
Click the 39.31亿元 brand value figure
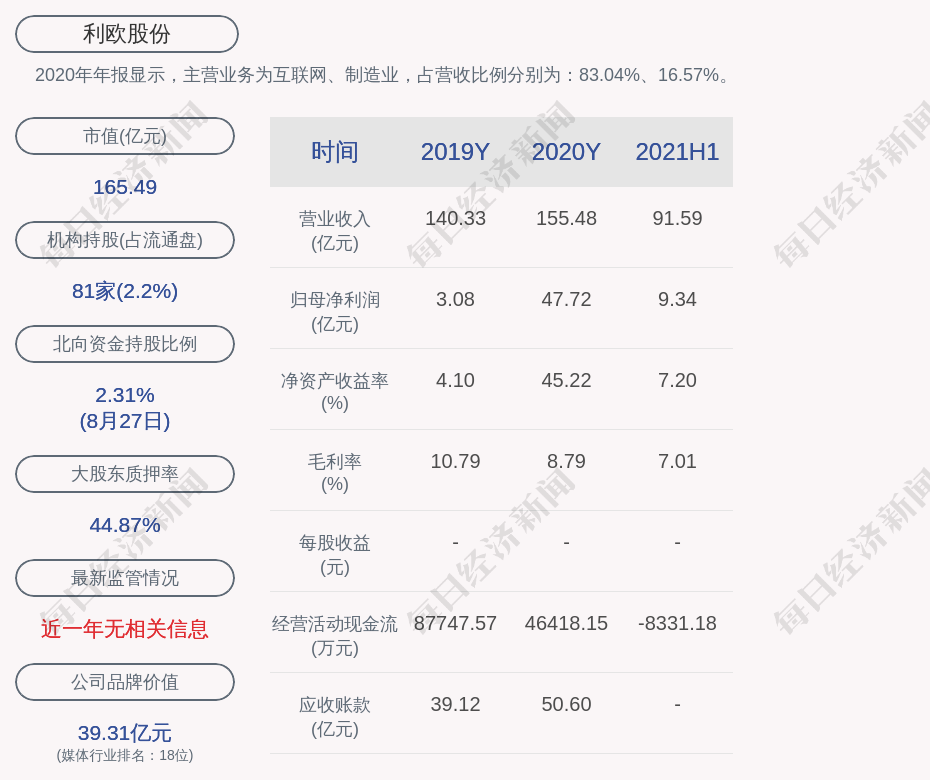click(x=125, y=733)
